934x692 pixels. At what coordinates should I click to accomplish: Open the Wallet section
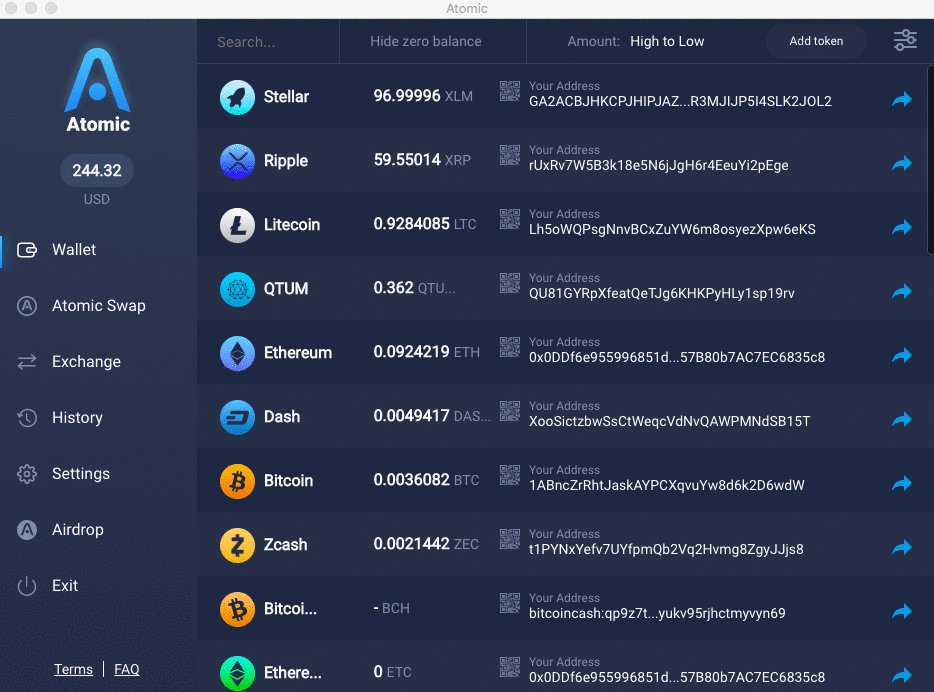(73, 250)
